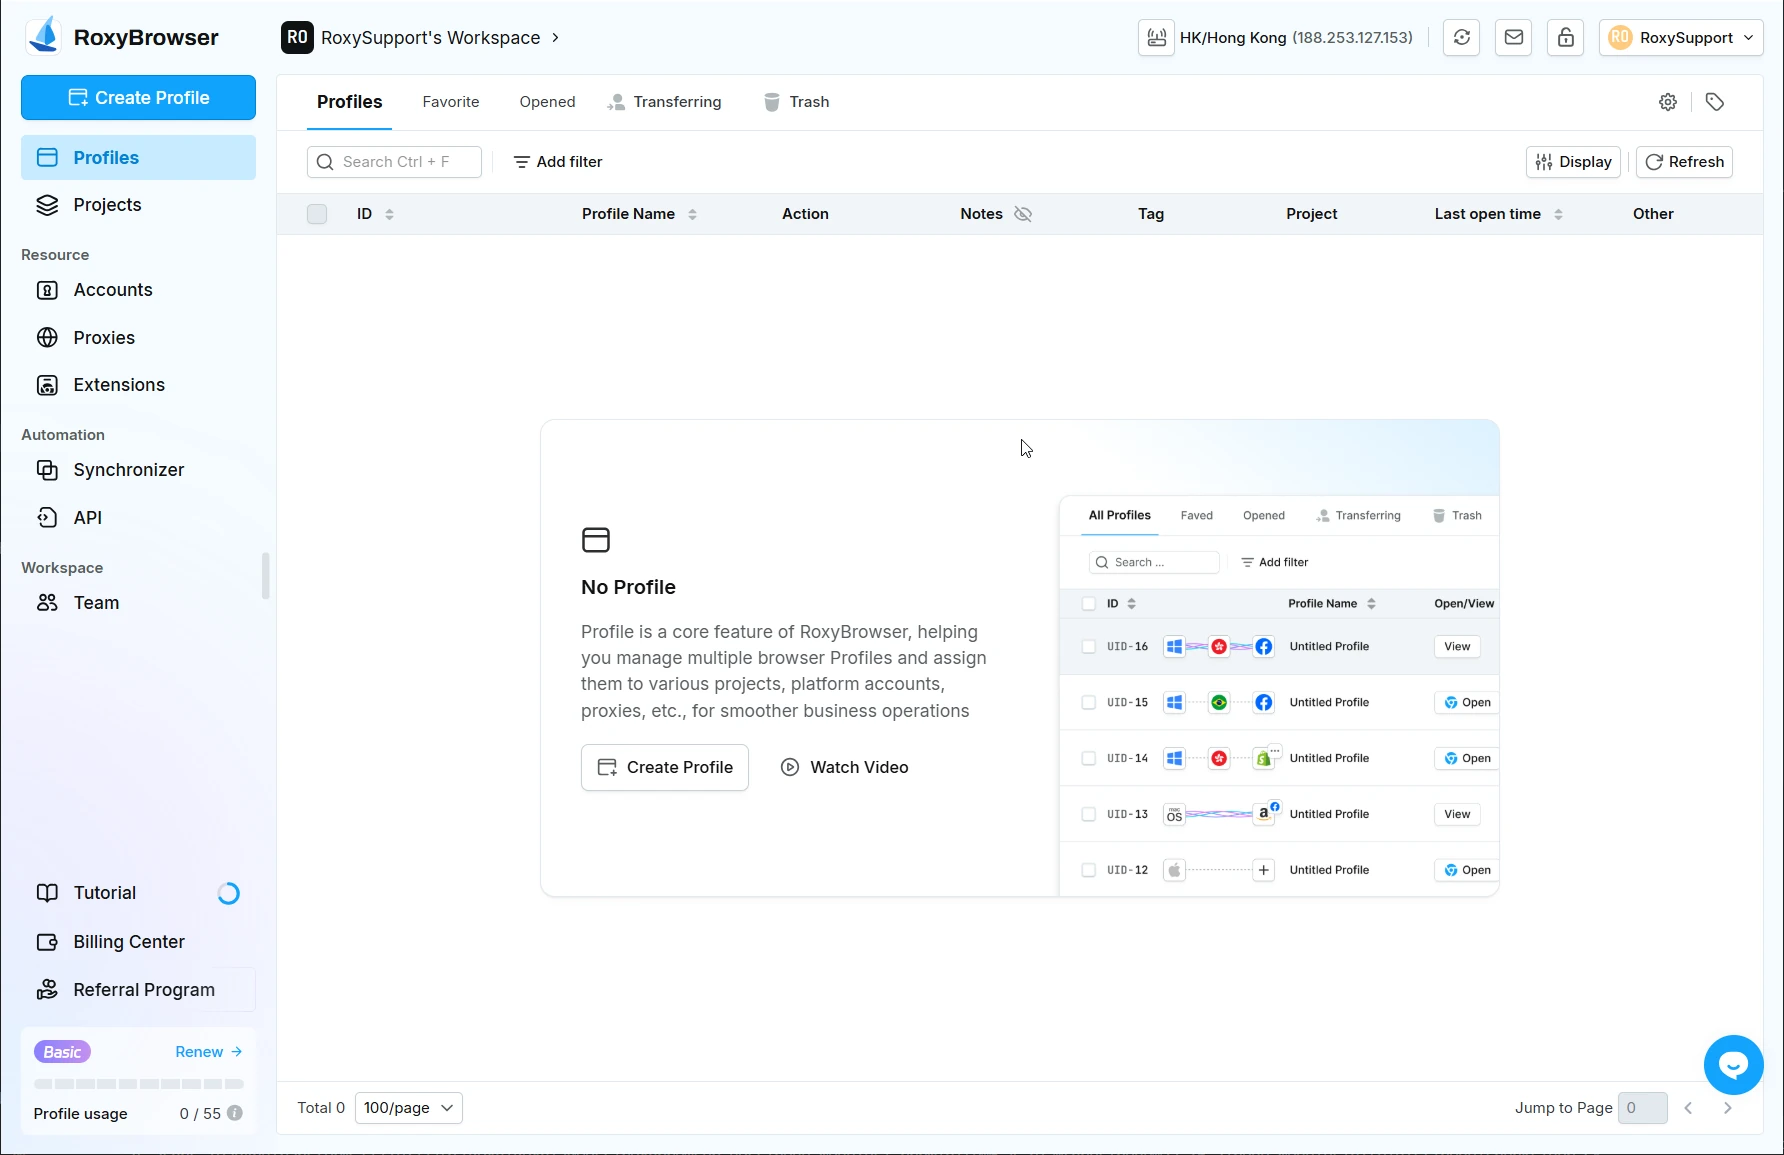Sort profiles by ID column
The height and width of the screenshot is (1155, 1784).
coord(389,214)
